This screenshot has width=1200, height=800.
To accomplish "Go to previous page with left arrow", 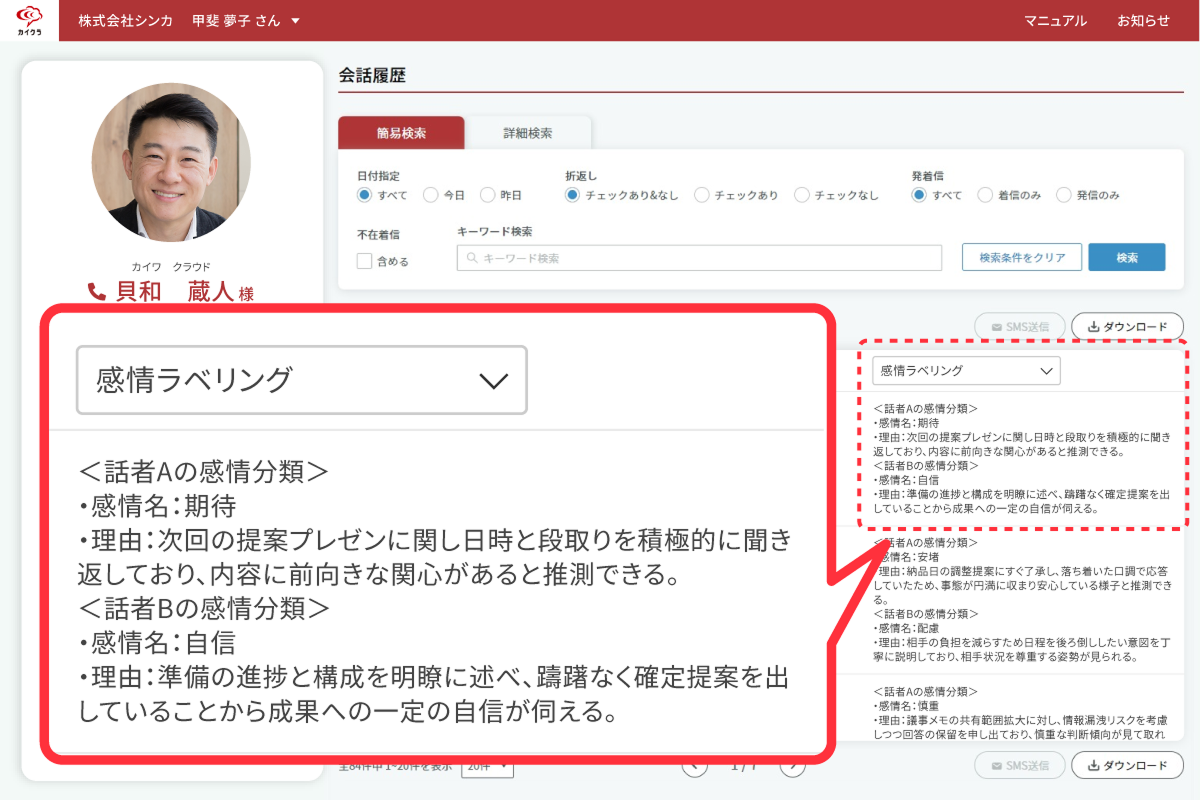I will click(x=695, y=766).
